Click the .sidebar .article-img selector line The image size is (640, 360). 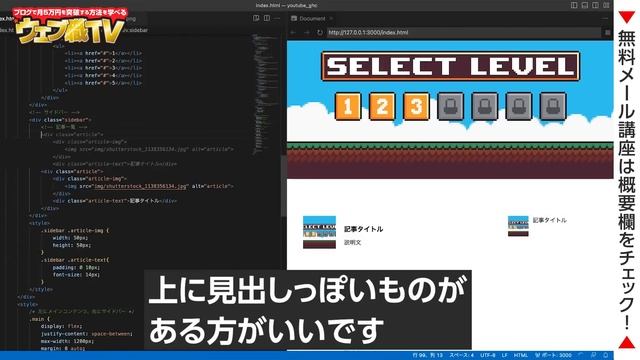coord(75,230)
